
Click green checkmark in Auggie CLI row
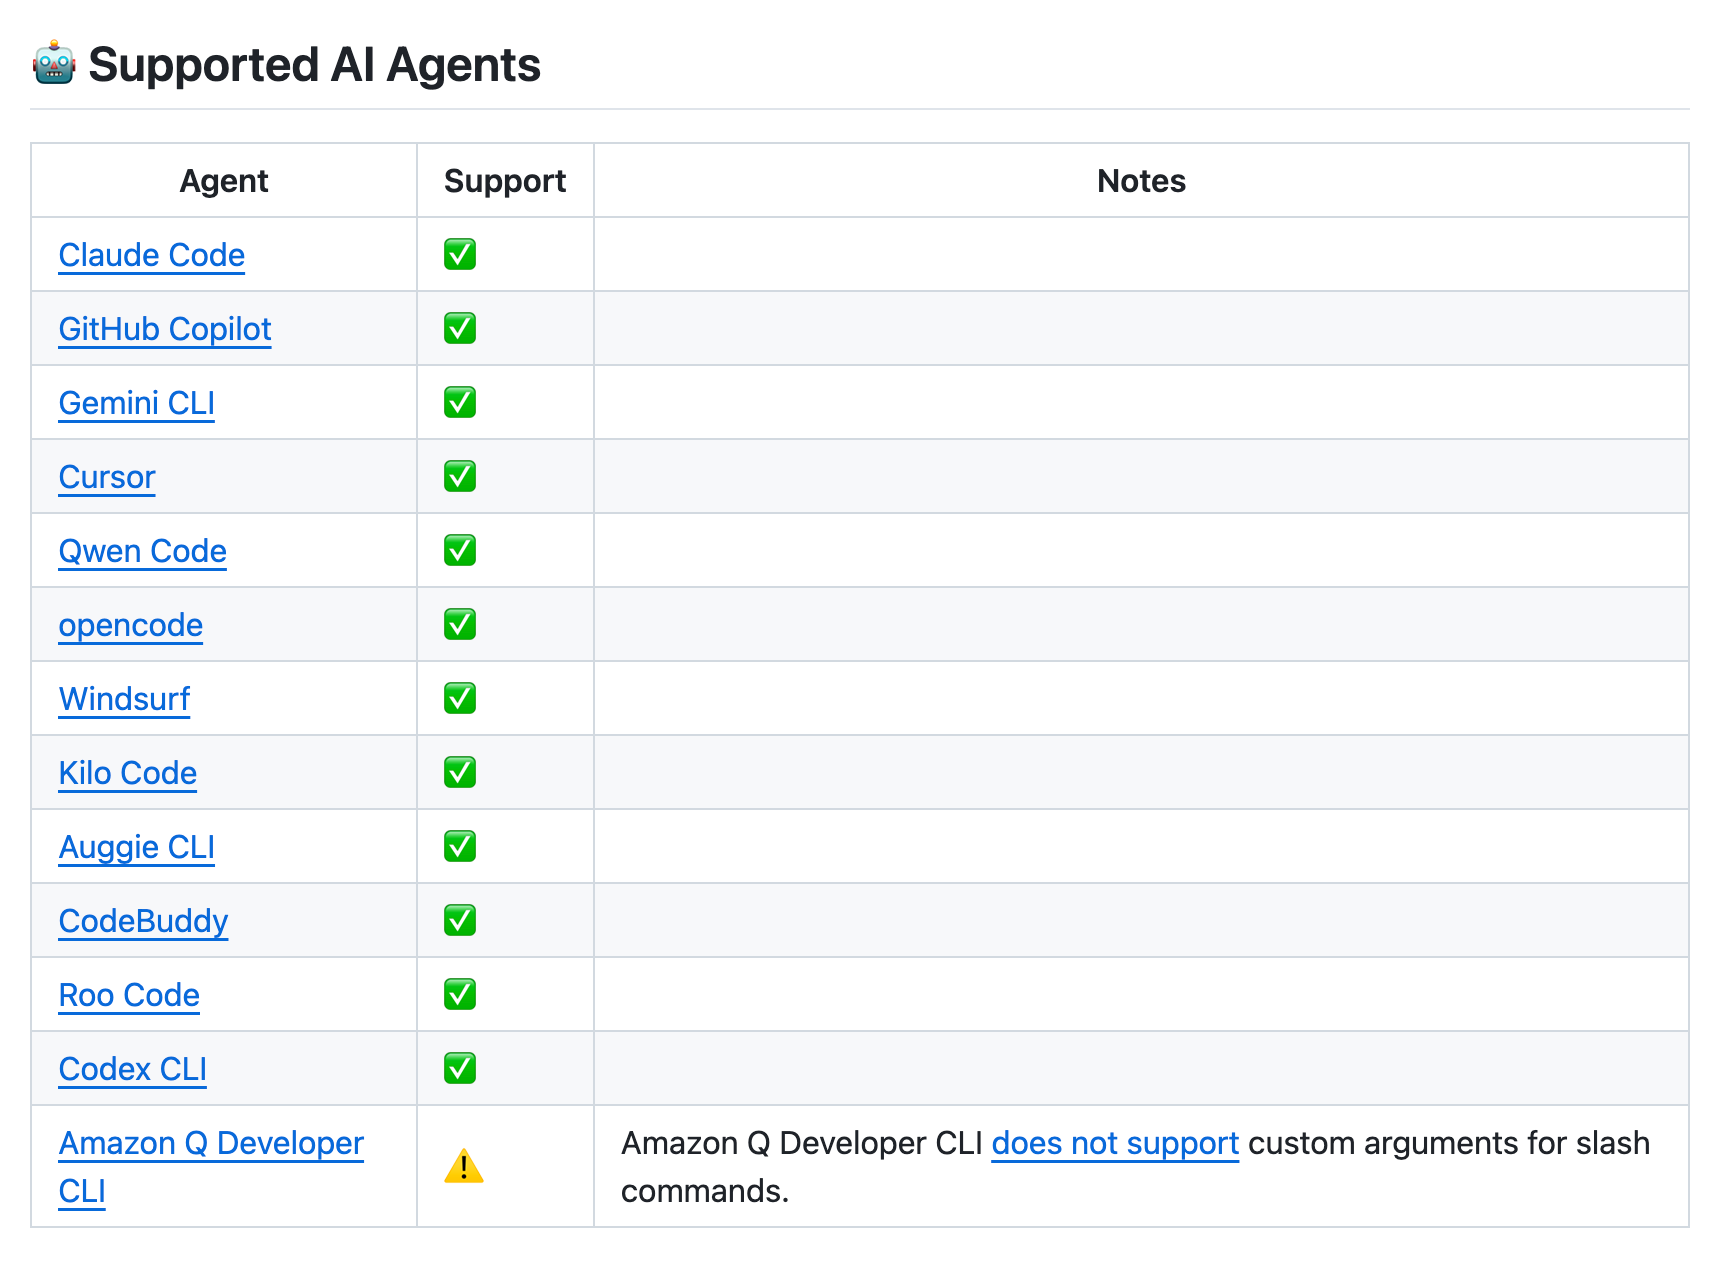tap(460, 846)
